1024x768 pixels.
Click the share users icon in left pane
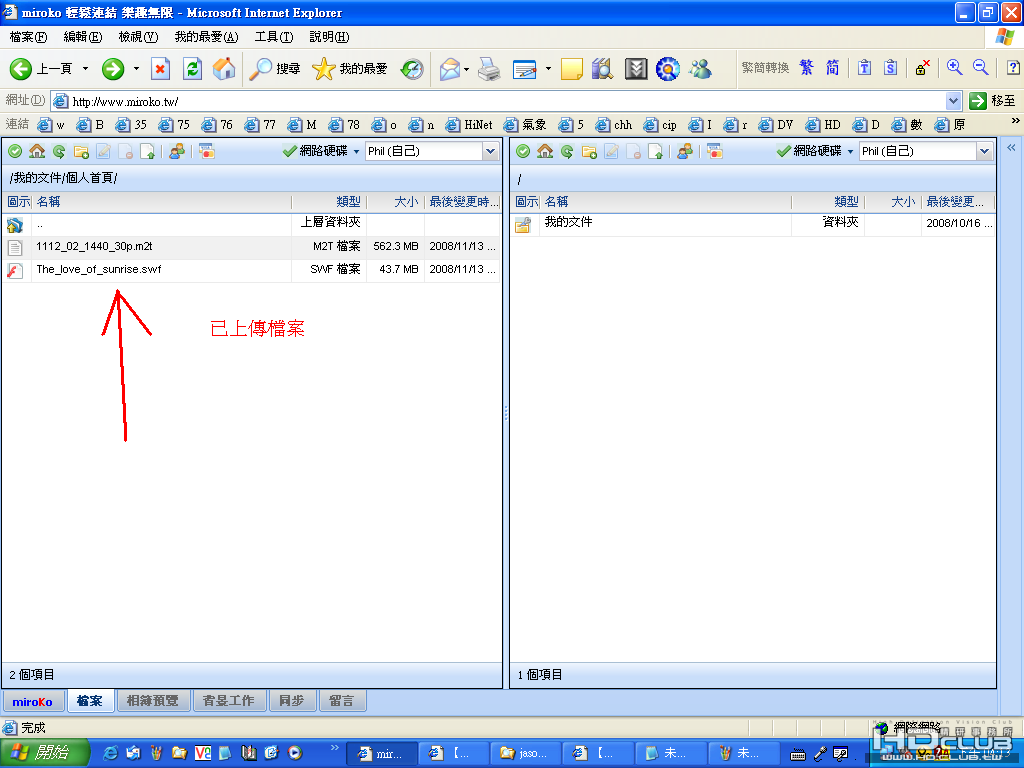[176, 152]
